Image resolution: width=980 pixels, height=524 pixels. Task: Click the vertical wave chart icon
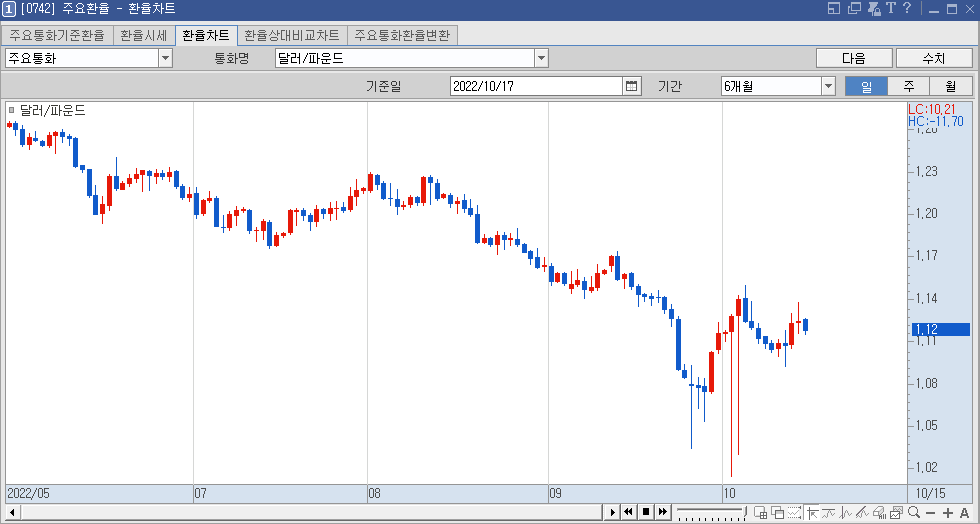846,513
